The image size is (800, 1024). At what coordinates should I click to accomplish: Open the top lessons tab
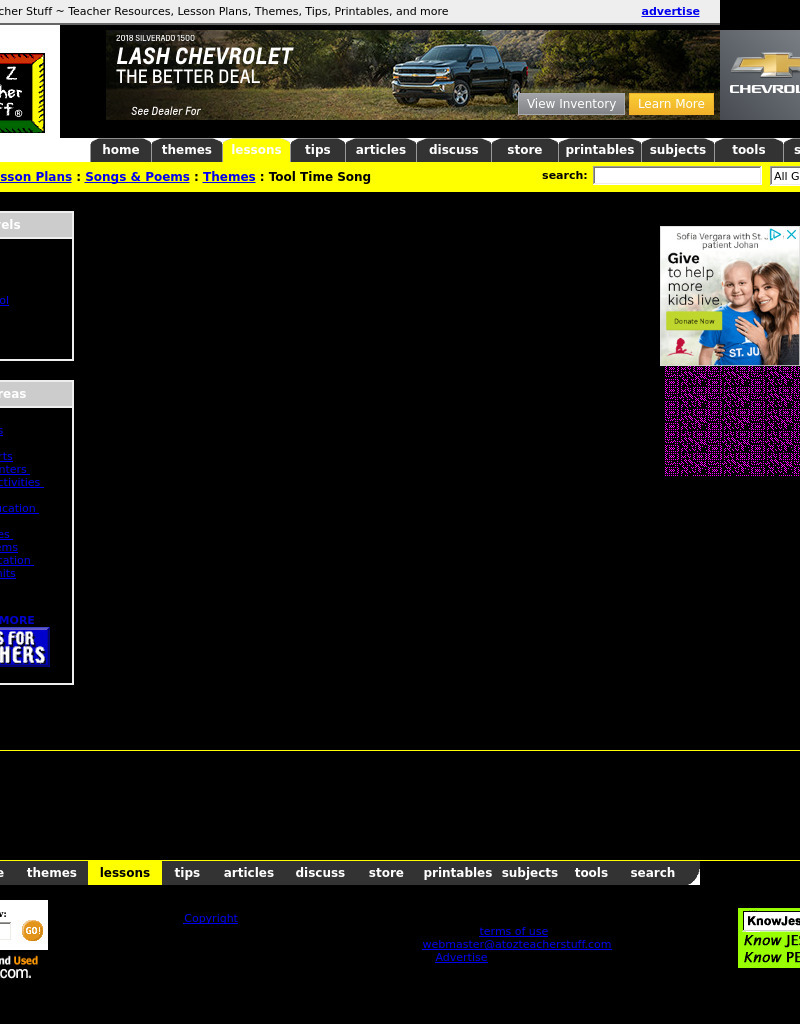point(256,150)
